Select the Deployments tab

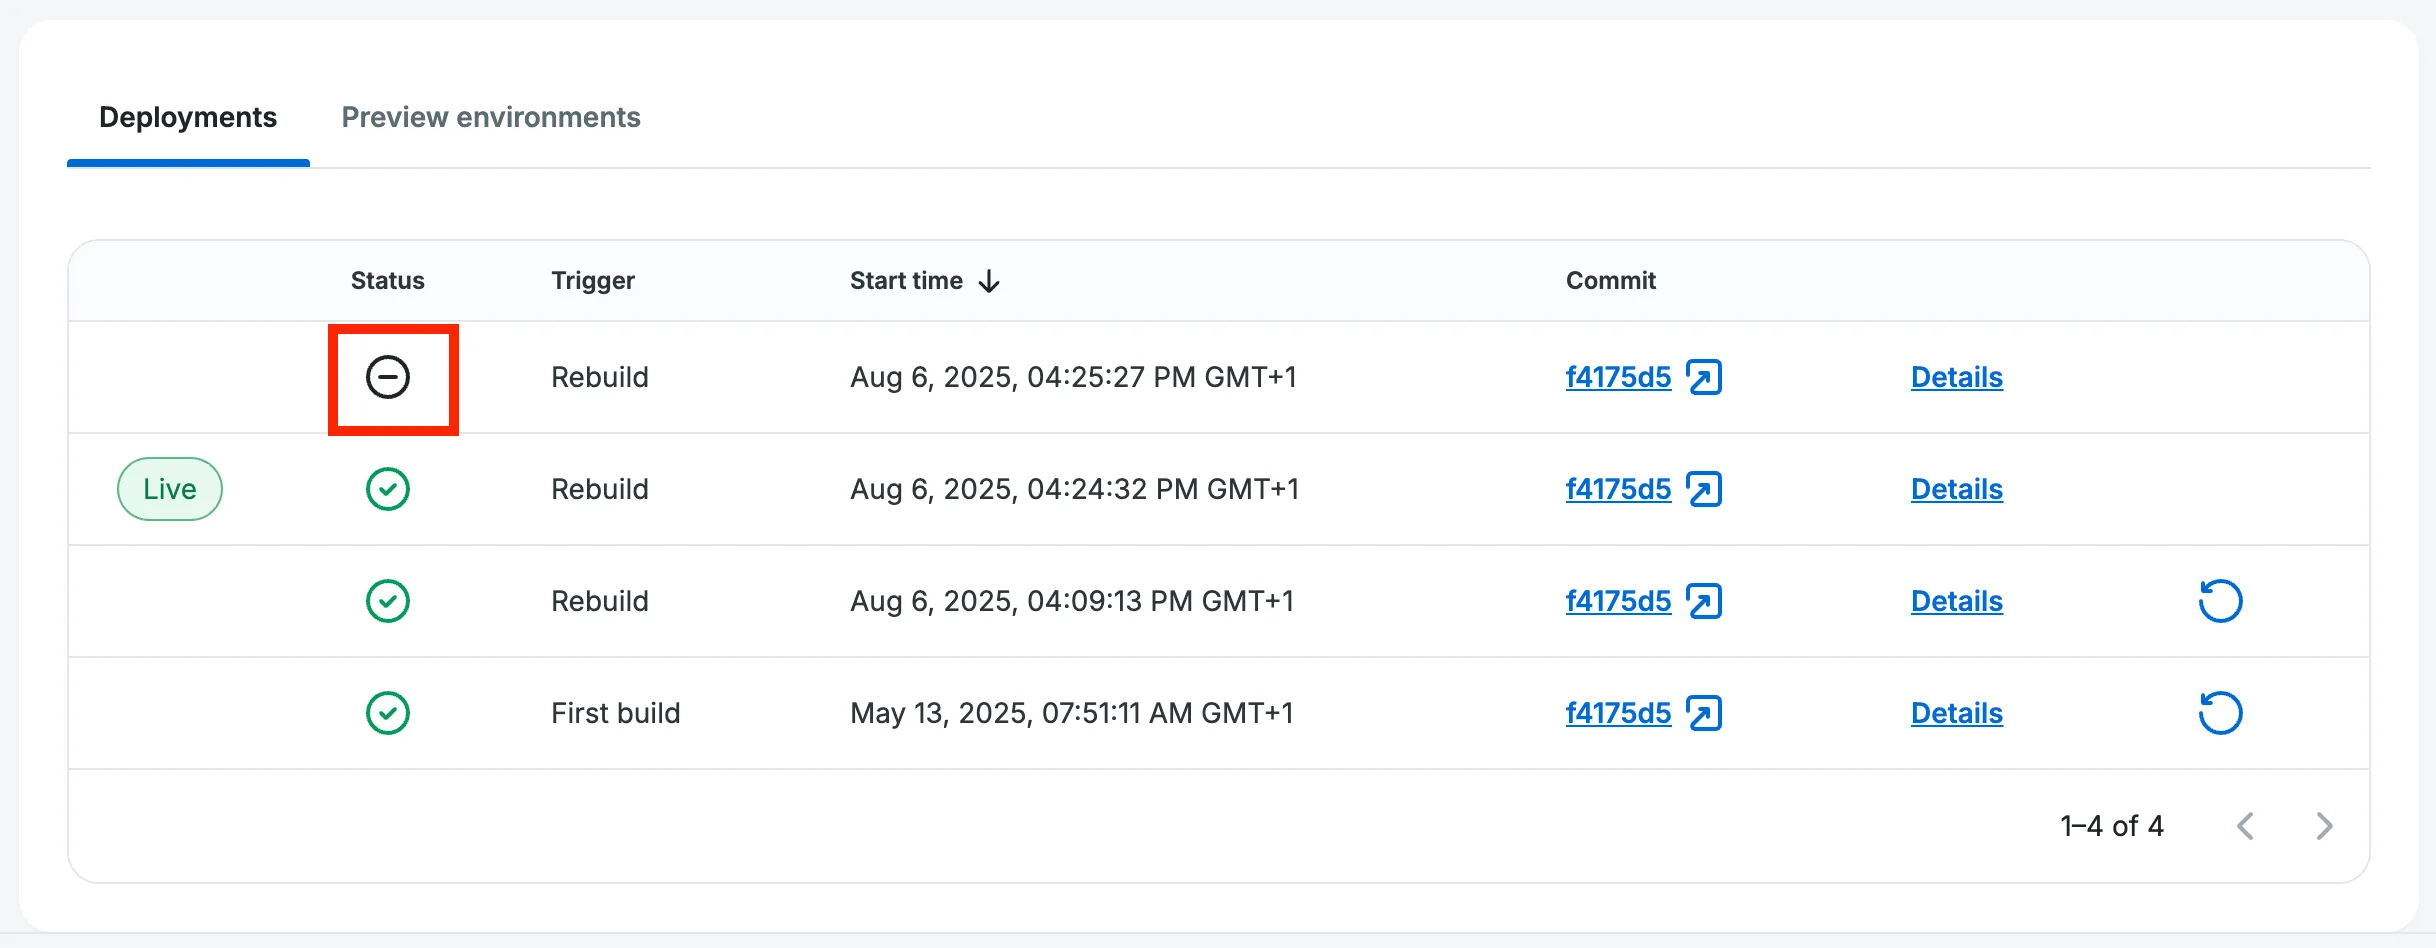point(188,118)
